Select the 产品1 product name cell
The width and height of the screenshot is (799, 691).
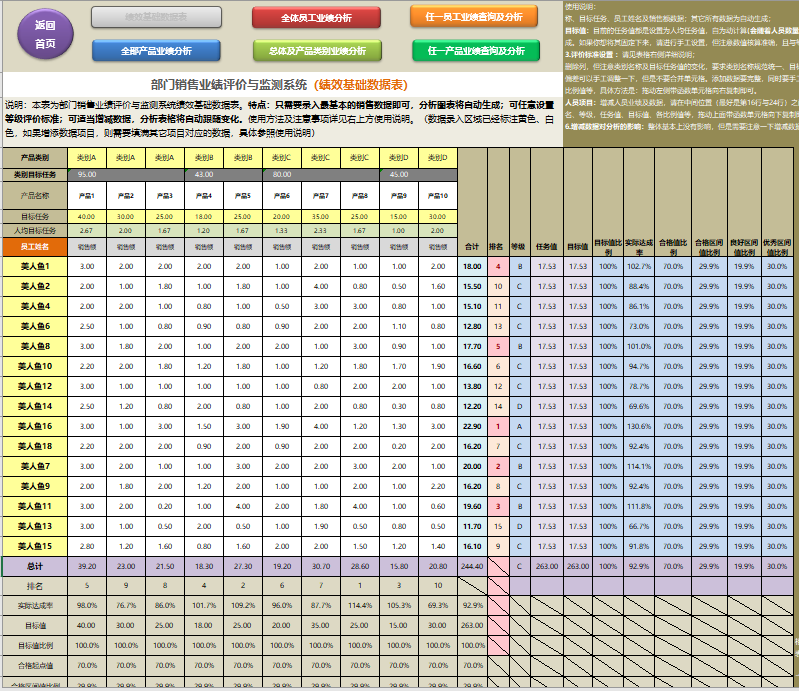pos(87,196)
